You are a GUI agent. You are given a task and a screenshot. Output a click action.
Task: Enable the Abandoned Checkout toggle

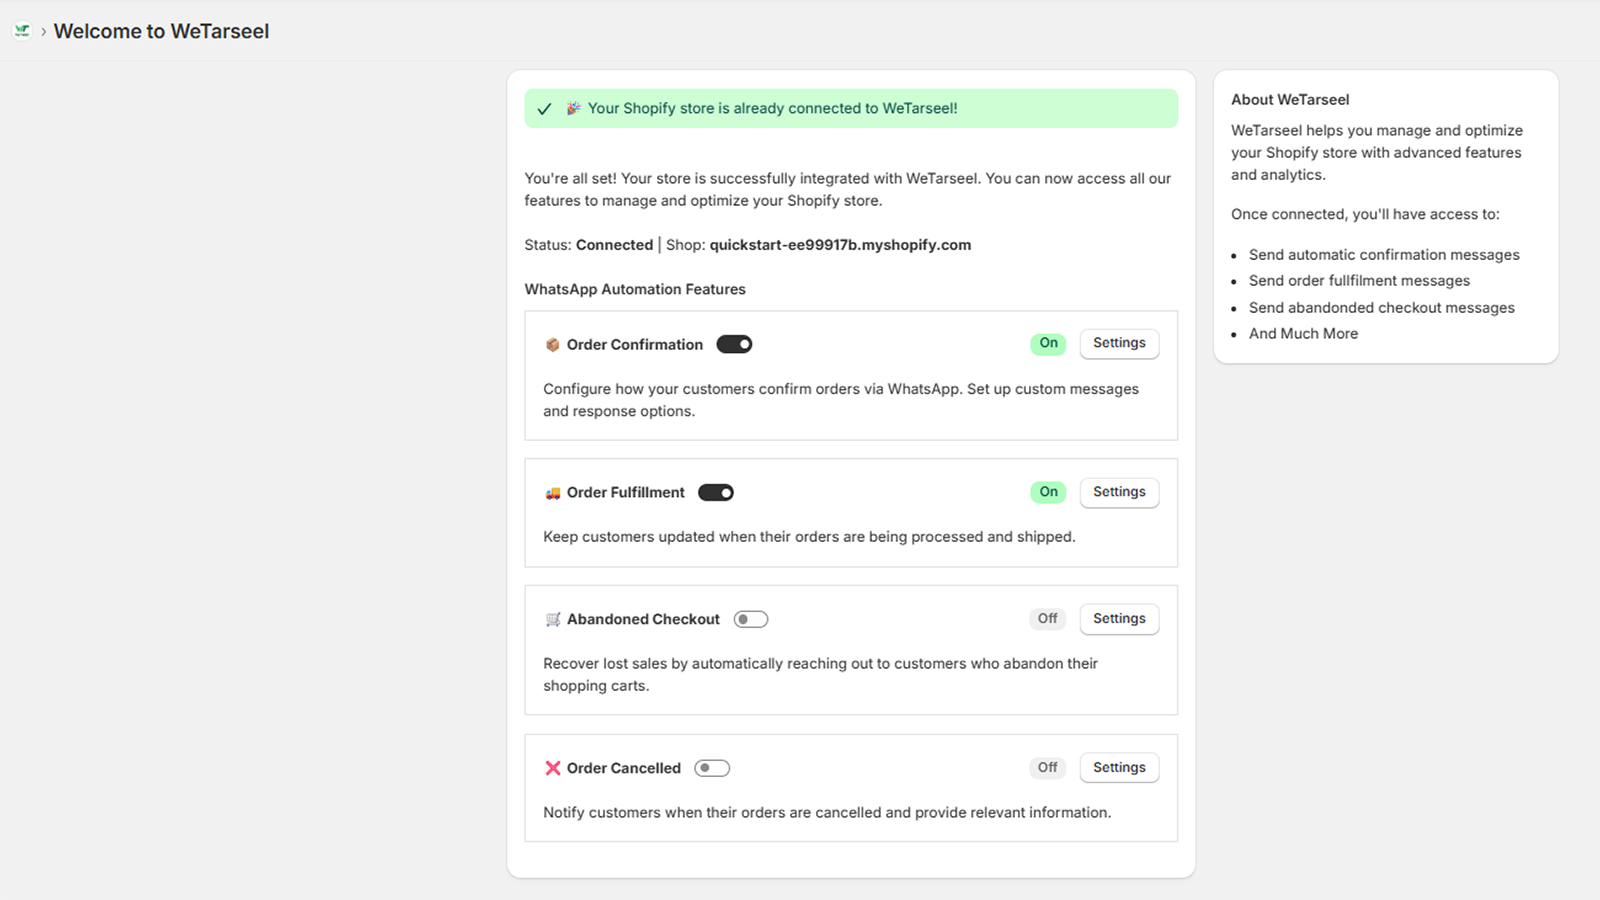pyautogui.click(x=751, y=619)
